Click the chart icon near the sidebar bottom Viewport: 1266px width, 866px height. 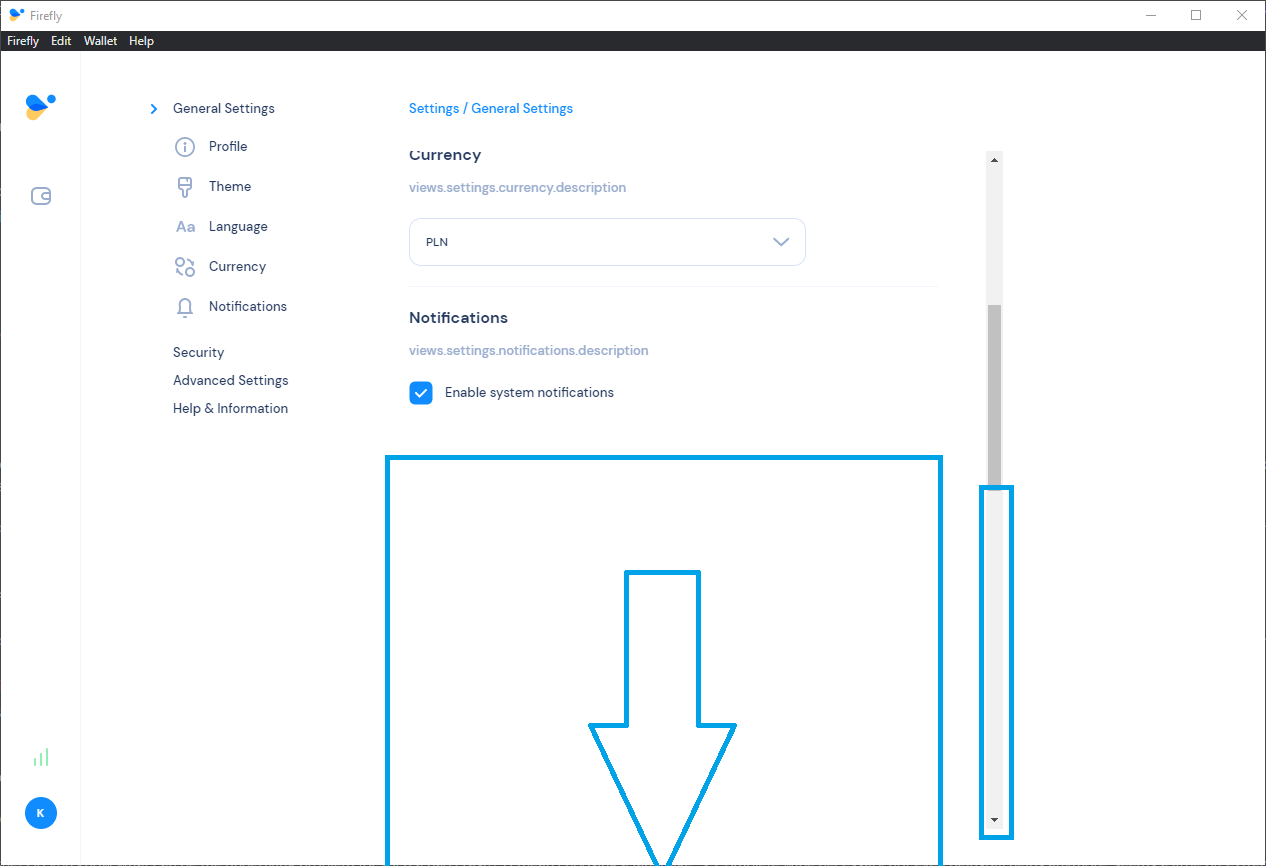click(40, 757)
